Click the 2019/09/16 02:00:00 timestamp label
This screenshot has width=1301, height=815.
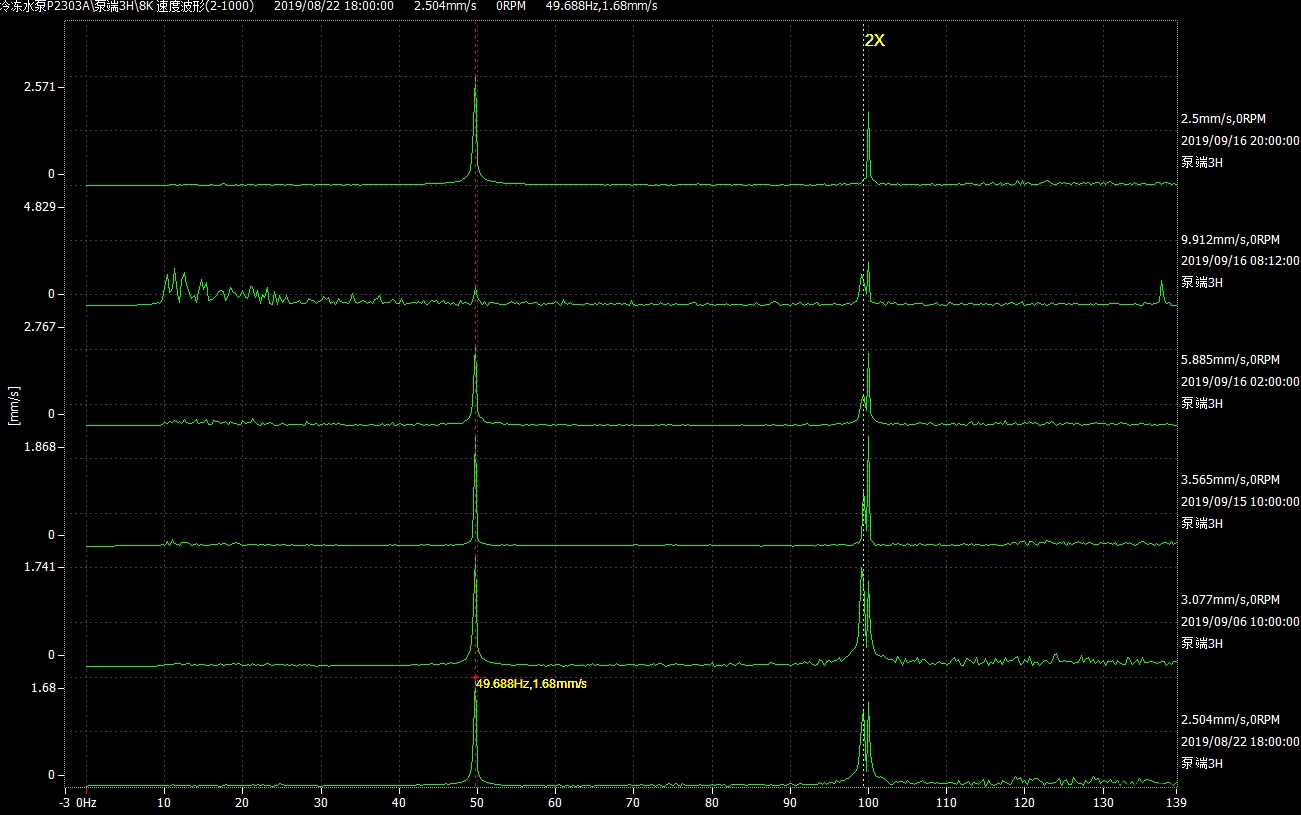point(1240,381)
